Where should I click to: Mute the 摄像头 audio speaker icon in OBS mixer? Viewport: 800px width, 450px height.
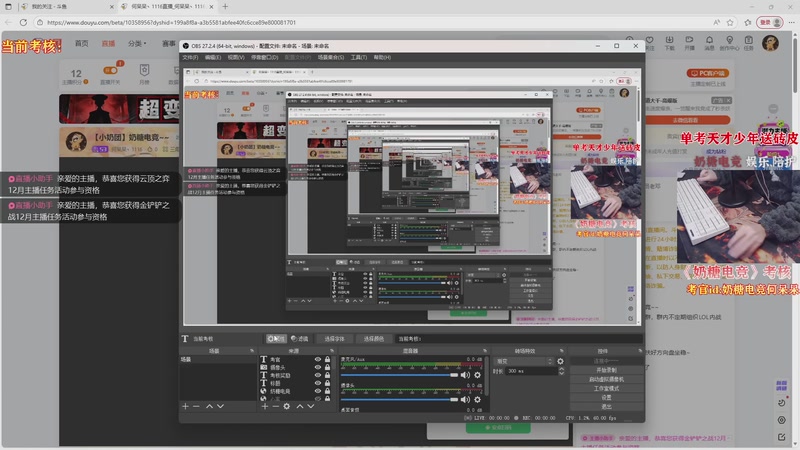click(x=465, y=399)
